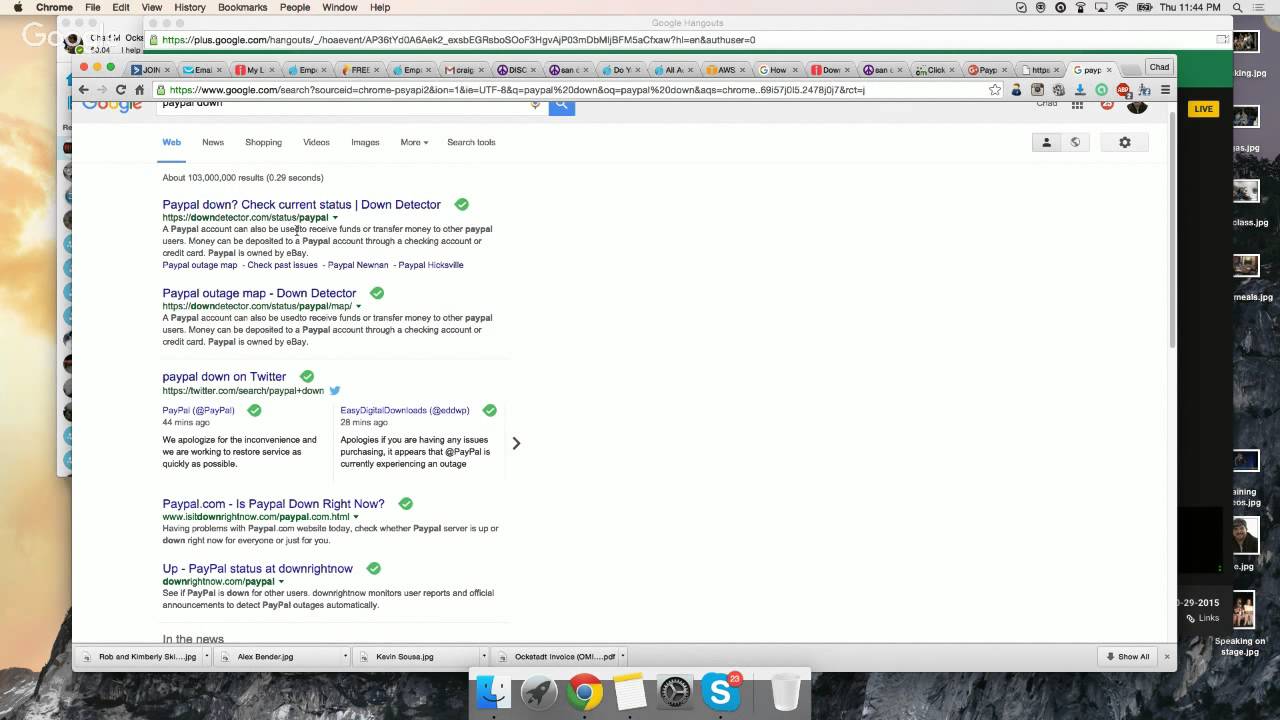Click Show All downloads button
Viewport: 1280px width, 720px height.
click(x=1127, y=657)
